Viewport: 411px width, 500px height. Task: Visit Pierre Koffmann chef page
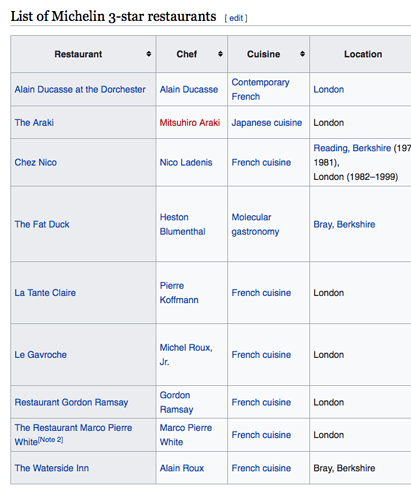pyautogui.click(x=179, y=293)
